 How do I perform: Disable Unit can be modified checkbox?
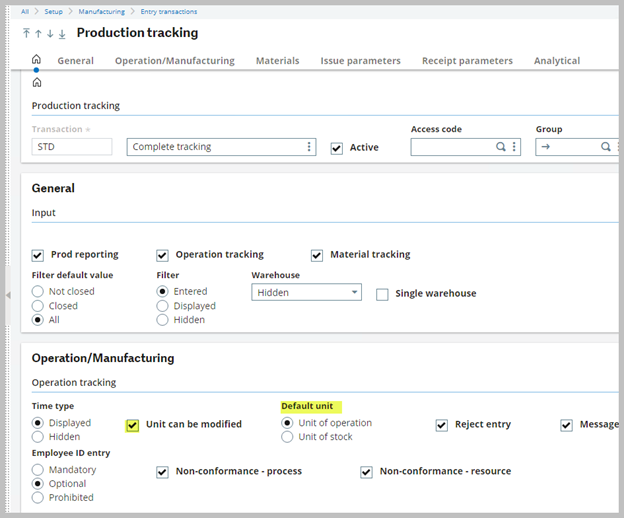[x=132, y=425]
